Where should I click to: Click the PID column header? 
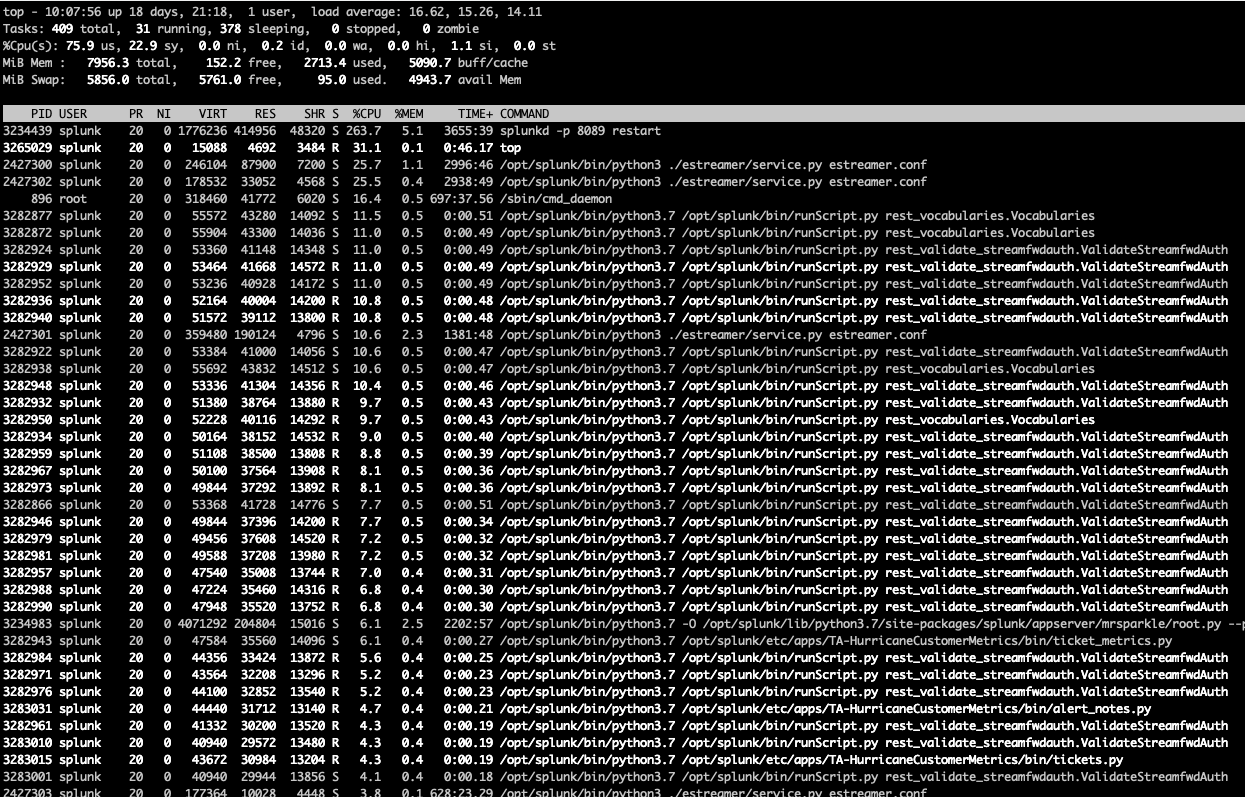[41, 114]
